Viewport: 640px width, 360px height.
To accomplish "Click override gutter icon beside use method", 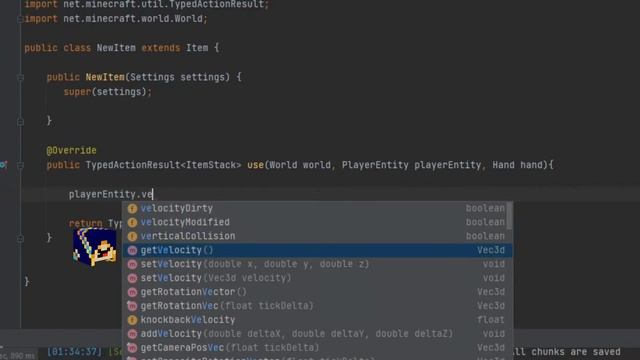I will pos(3,165).
